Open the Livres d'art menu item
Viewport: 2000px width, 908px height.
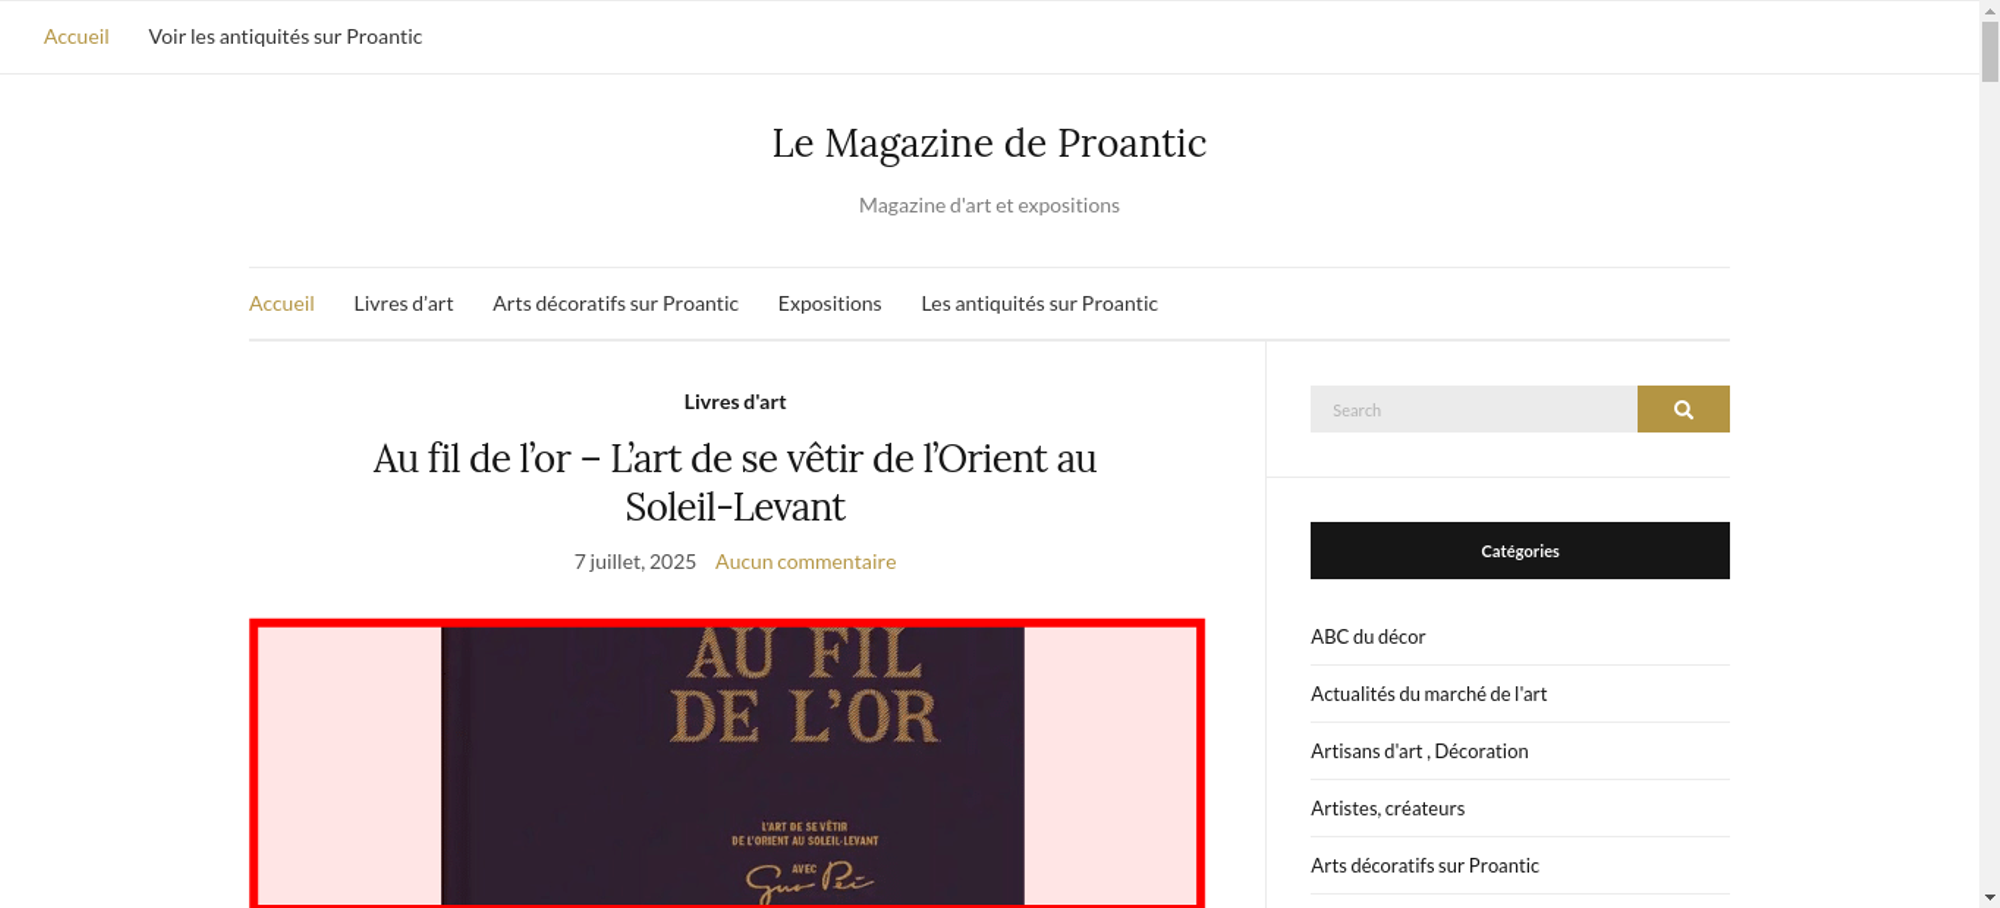[403, 303]
